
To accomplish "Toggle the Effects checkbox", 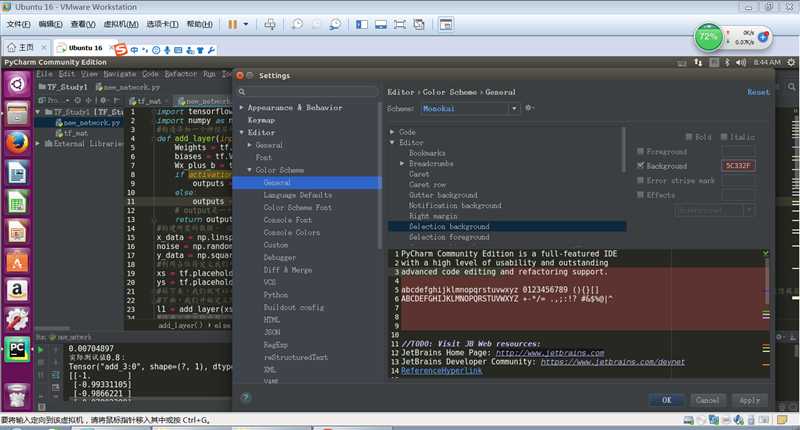I will (640, 195).
